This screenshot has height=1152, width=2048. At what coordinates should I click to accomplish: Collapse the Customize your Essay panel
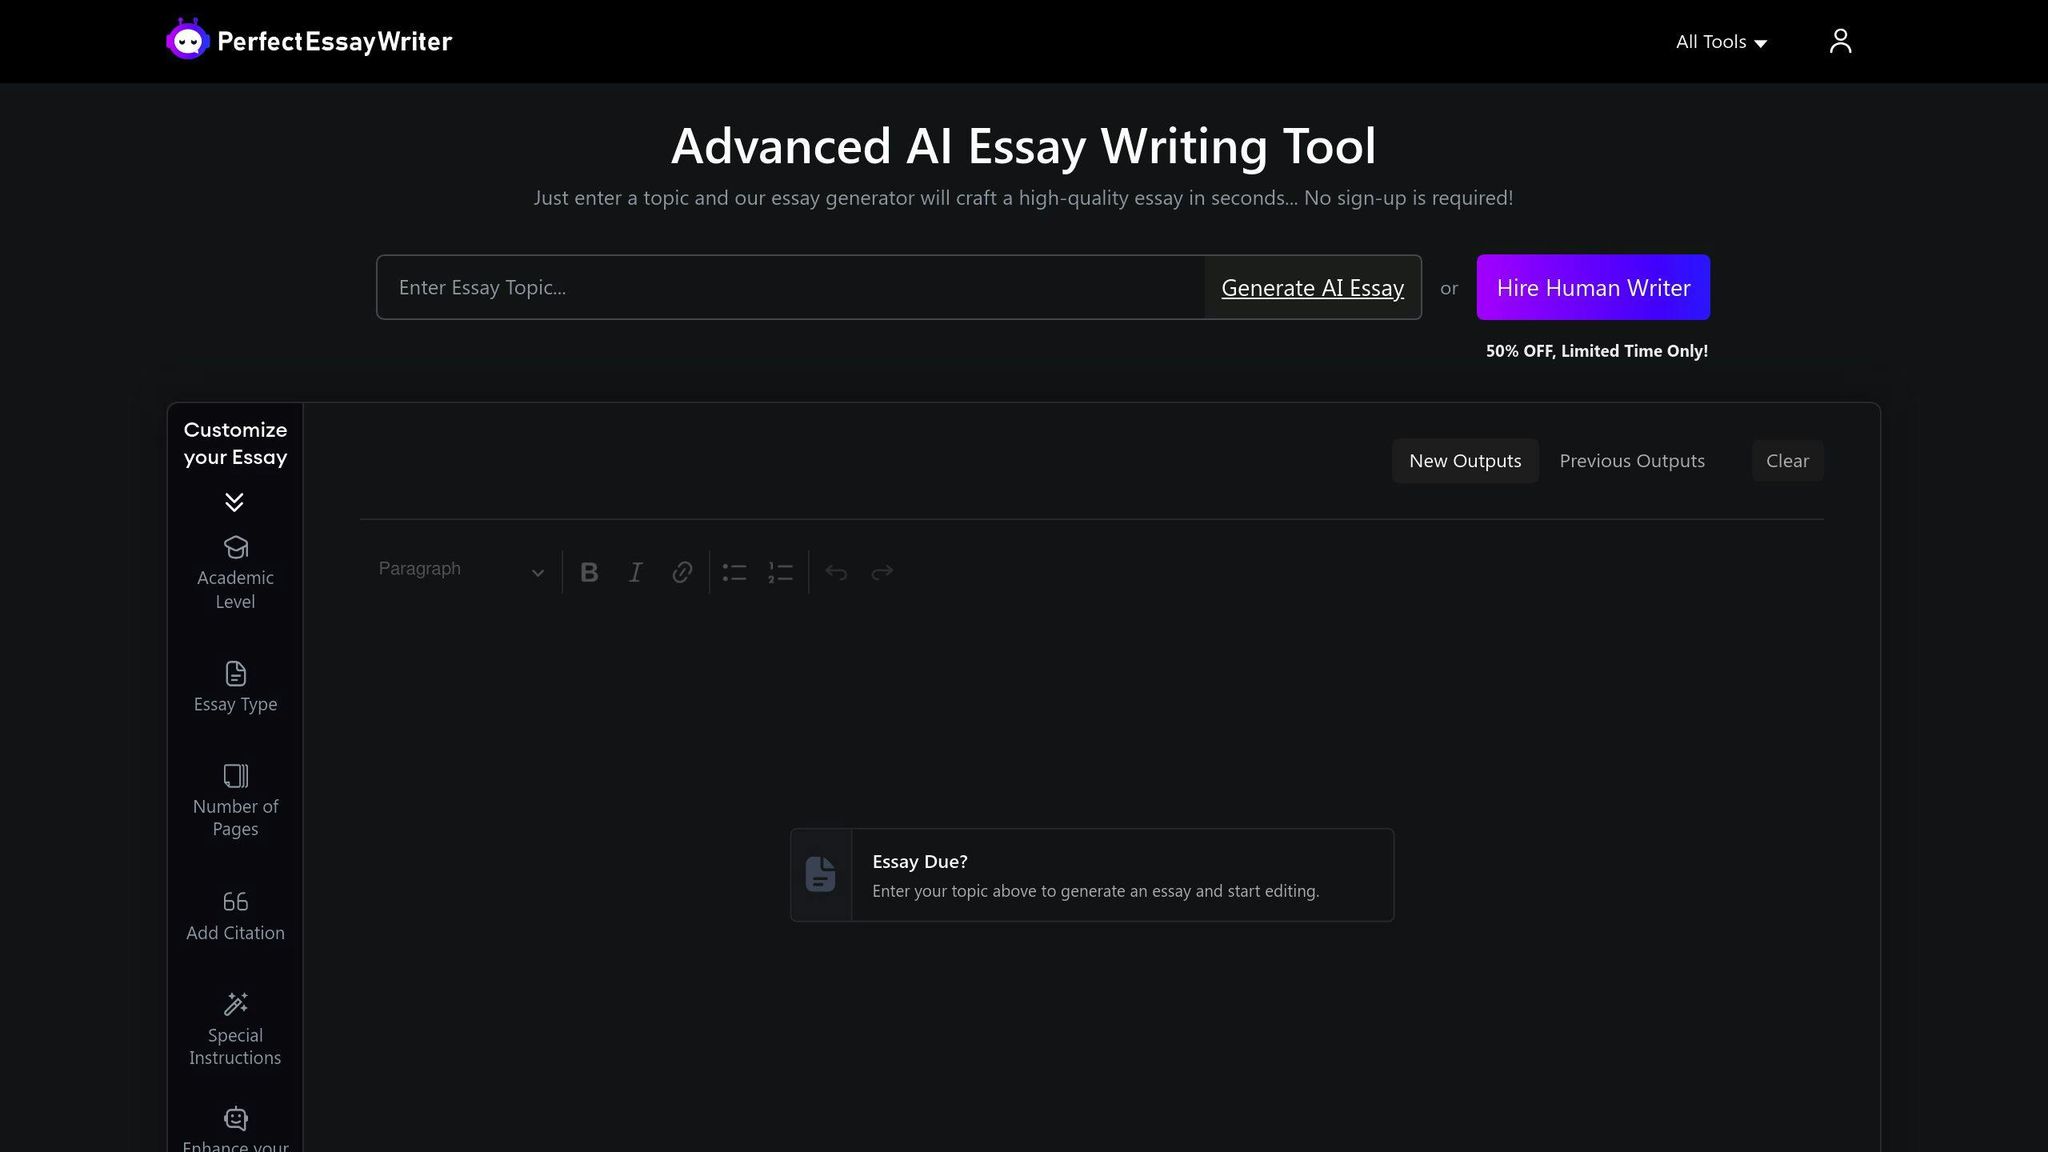click(235, 502)
